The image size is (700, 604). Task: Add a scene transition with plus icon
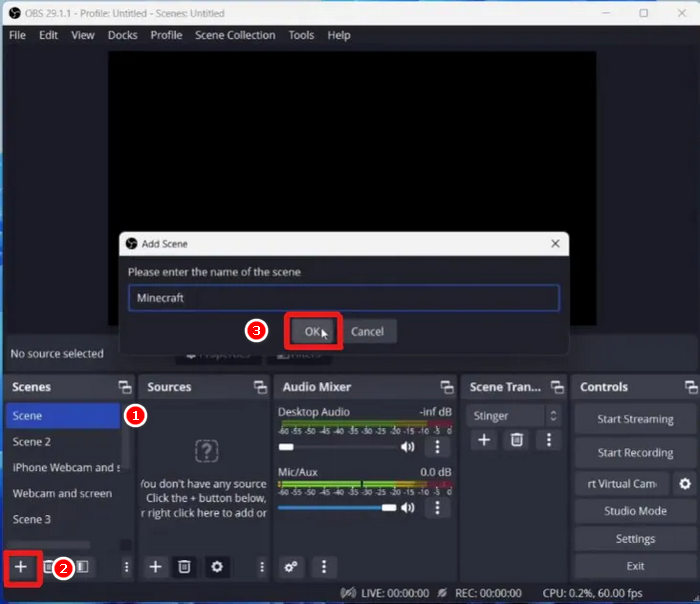[484, 440]
